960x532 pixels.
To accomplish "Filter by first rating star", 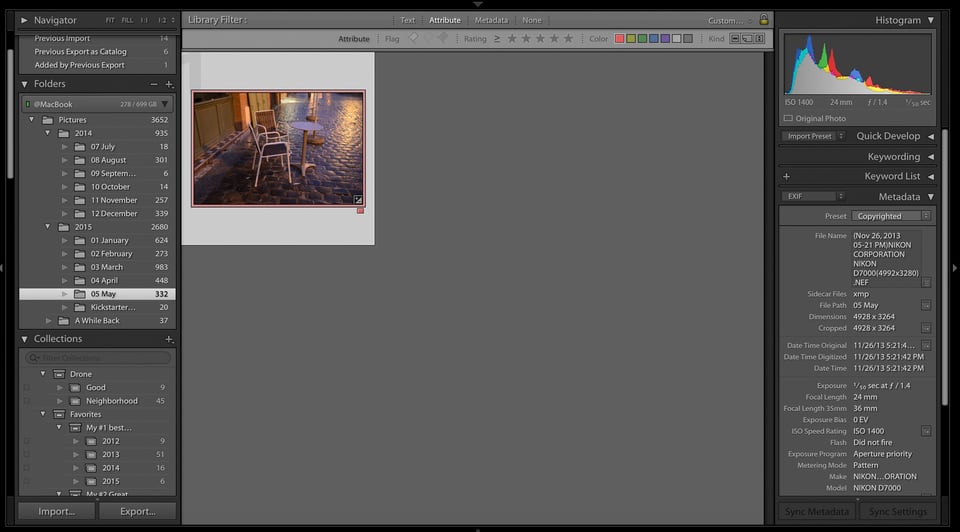I will 512,39.
